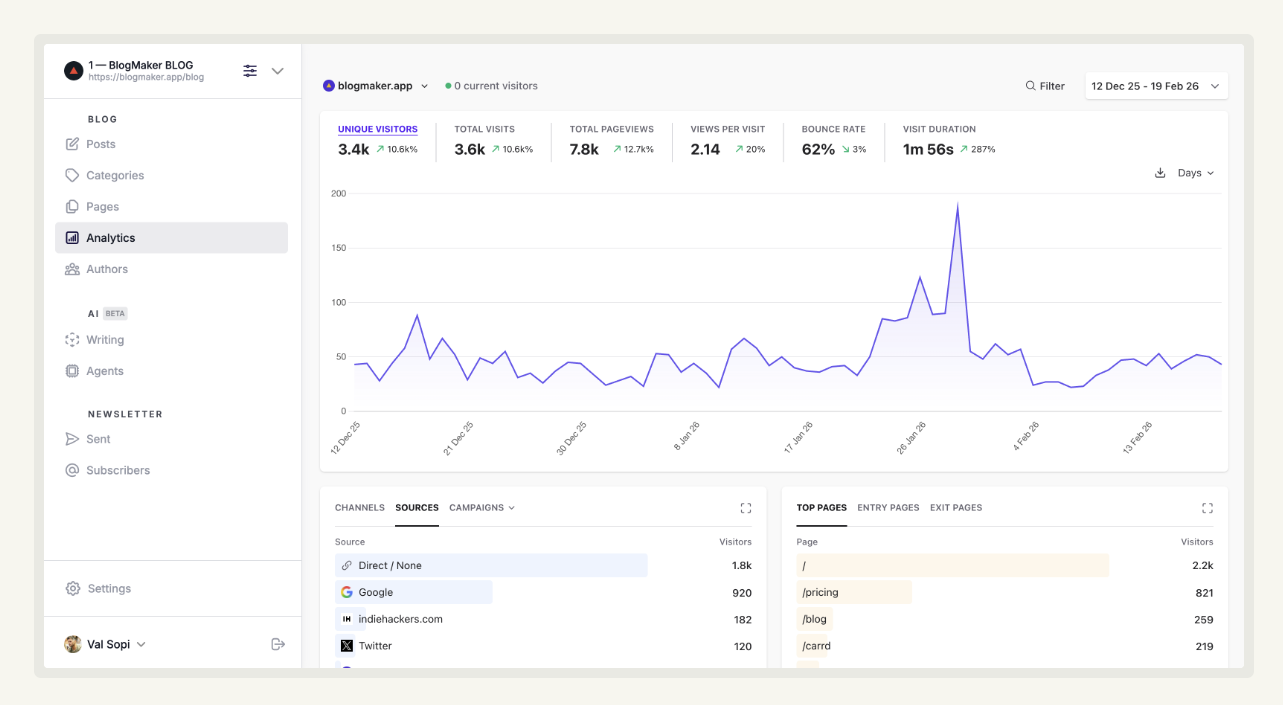The width and height of the screenshot is (1283, 705).
Task: Switch to the Entry Pages tab
Action: 888,508
